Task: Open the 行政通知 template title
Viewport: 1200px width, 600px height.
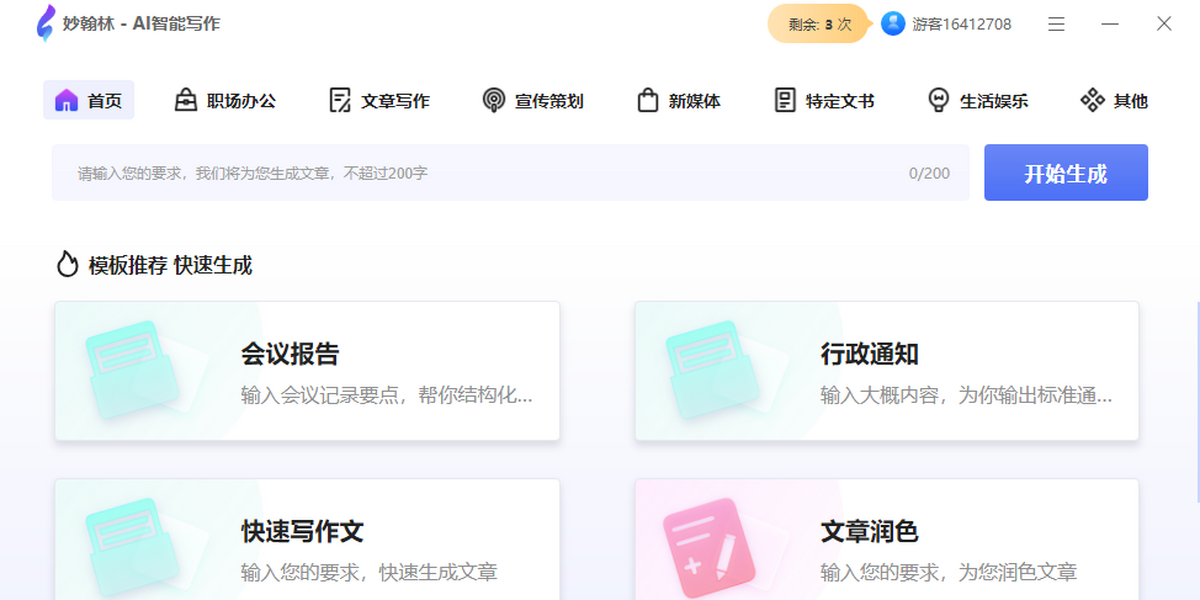Action: (x=870, y=354)
